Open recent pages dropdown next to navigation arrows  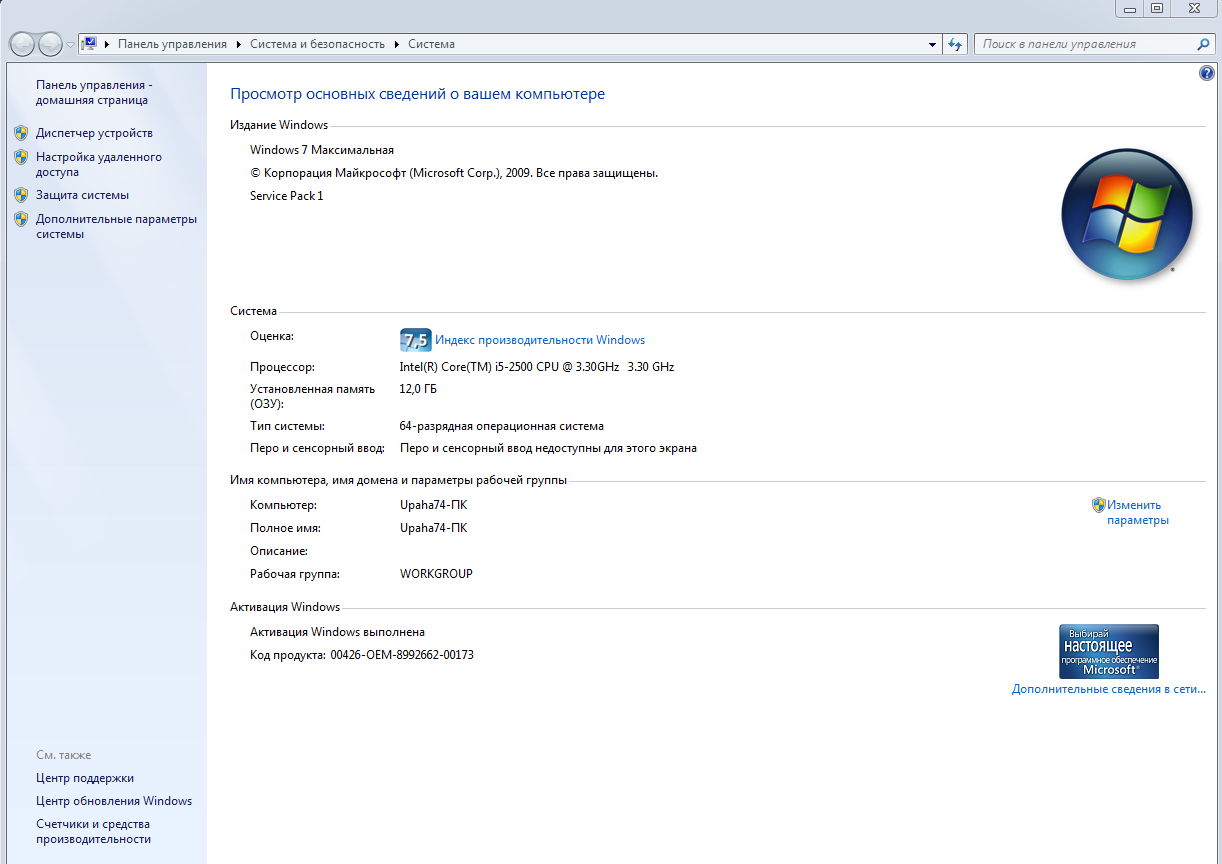pyautogui.click(x=70, y=45)
